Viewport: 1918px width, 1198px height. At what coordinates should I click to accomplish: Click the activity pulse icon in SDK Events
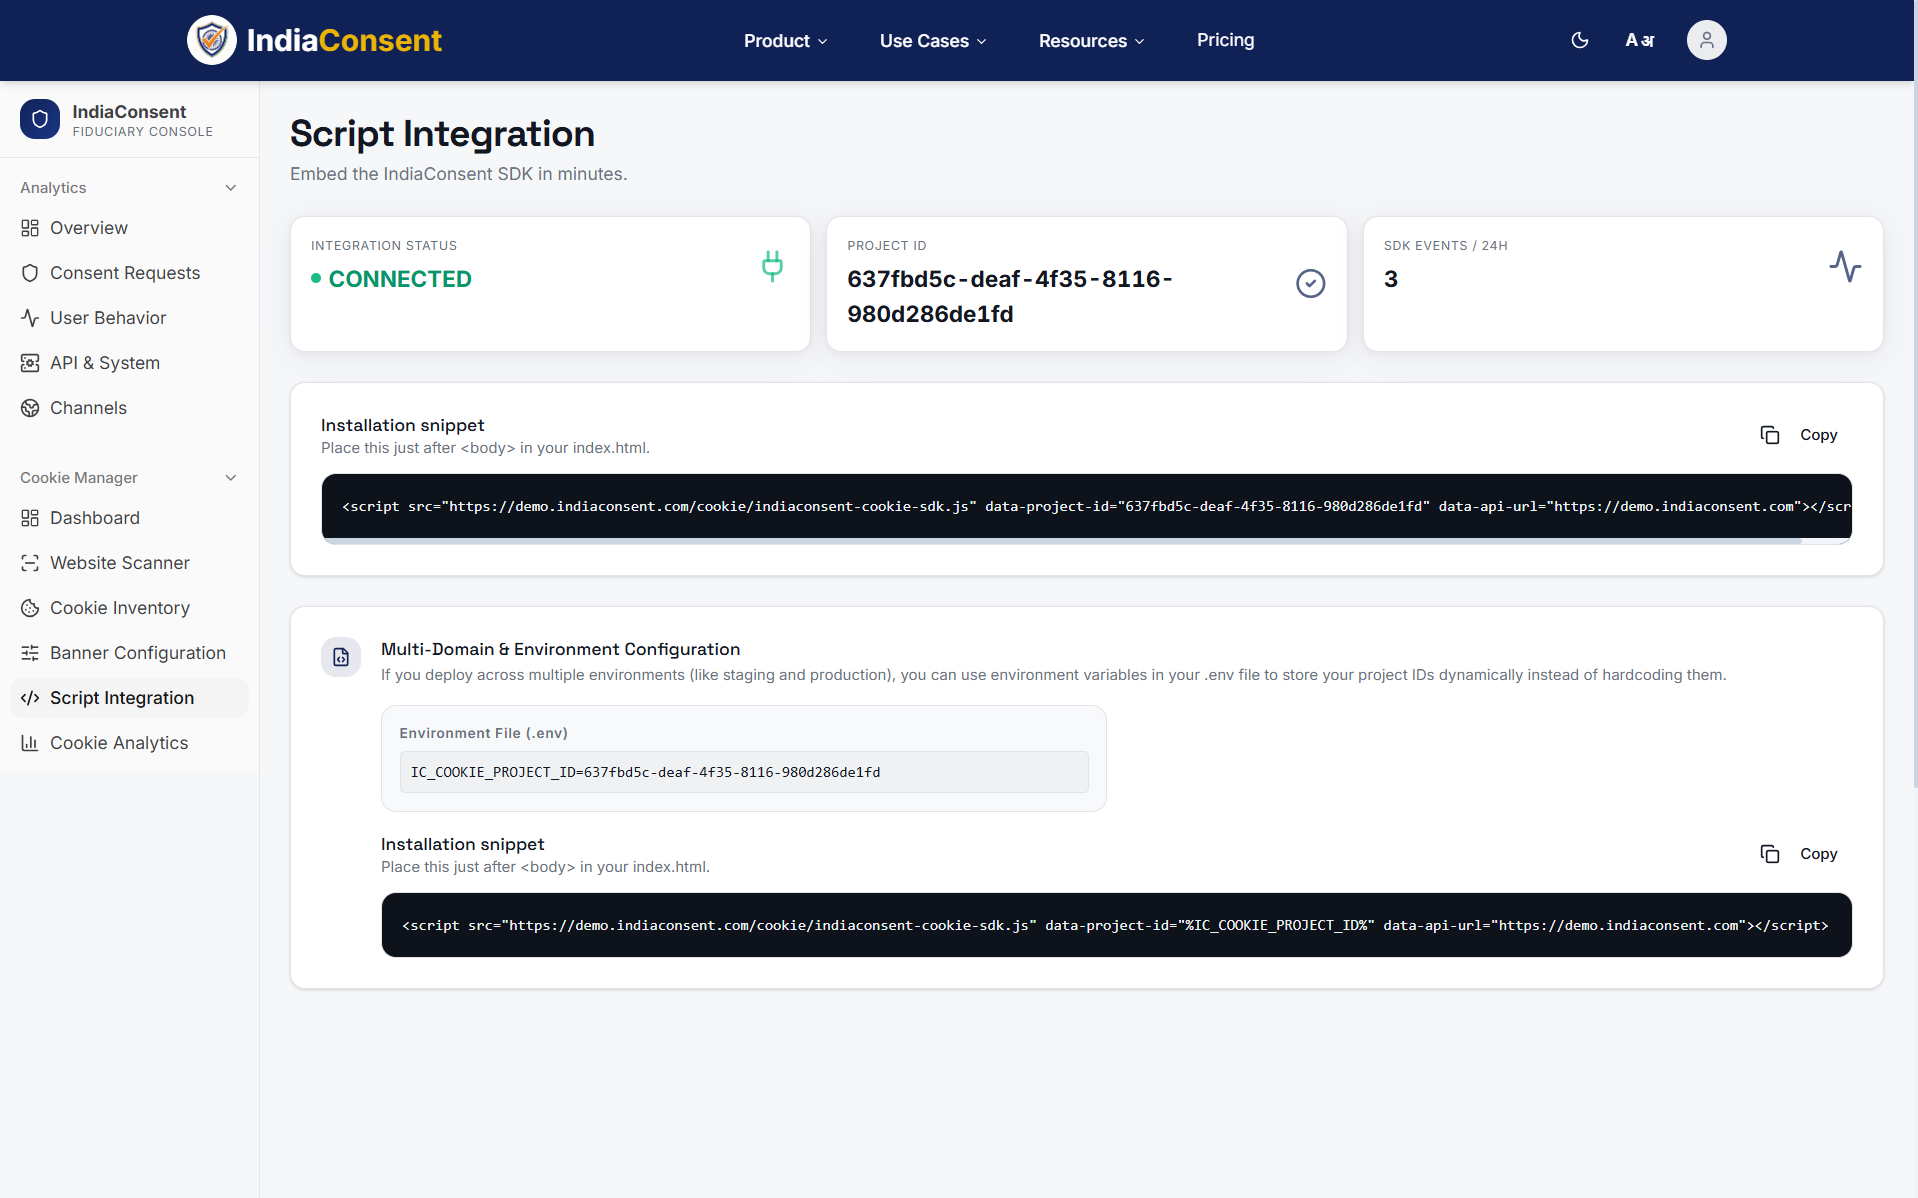pyautogui.click(x=1845, y=266)
